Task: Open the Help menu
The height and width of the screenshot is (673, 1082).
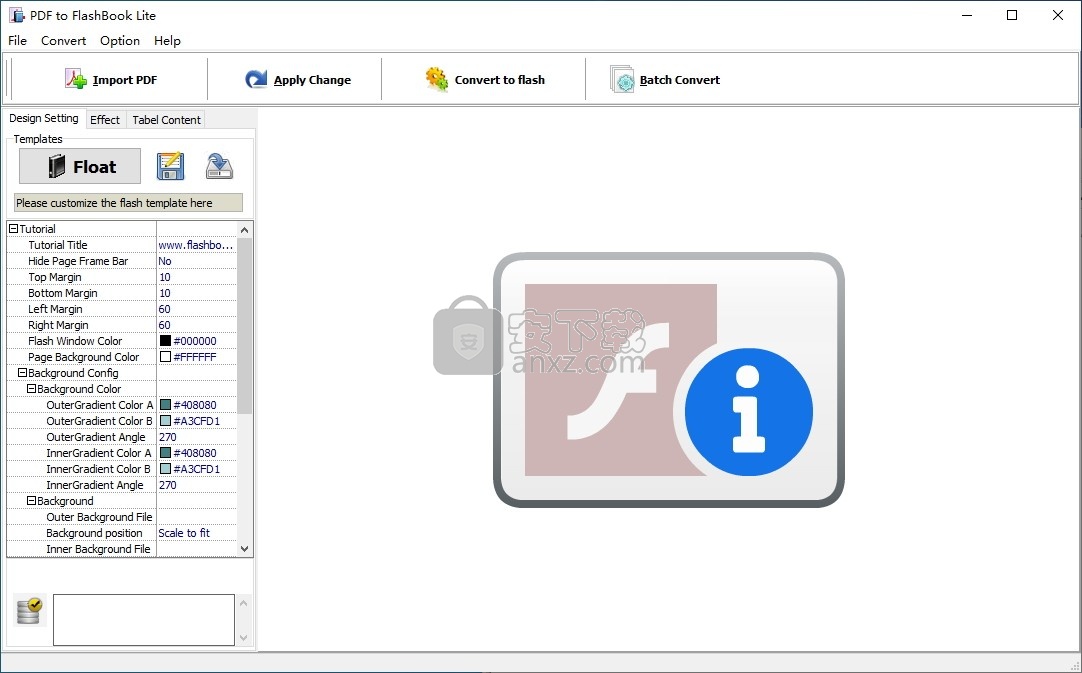Action: [x=167, y=41]
